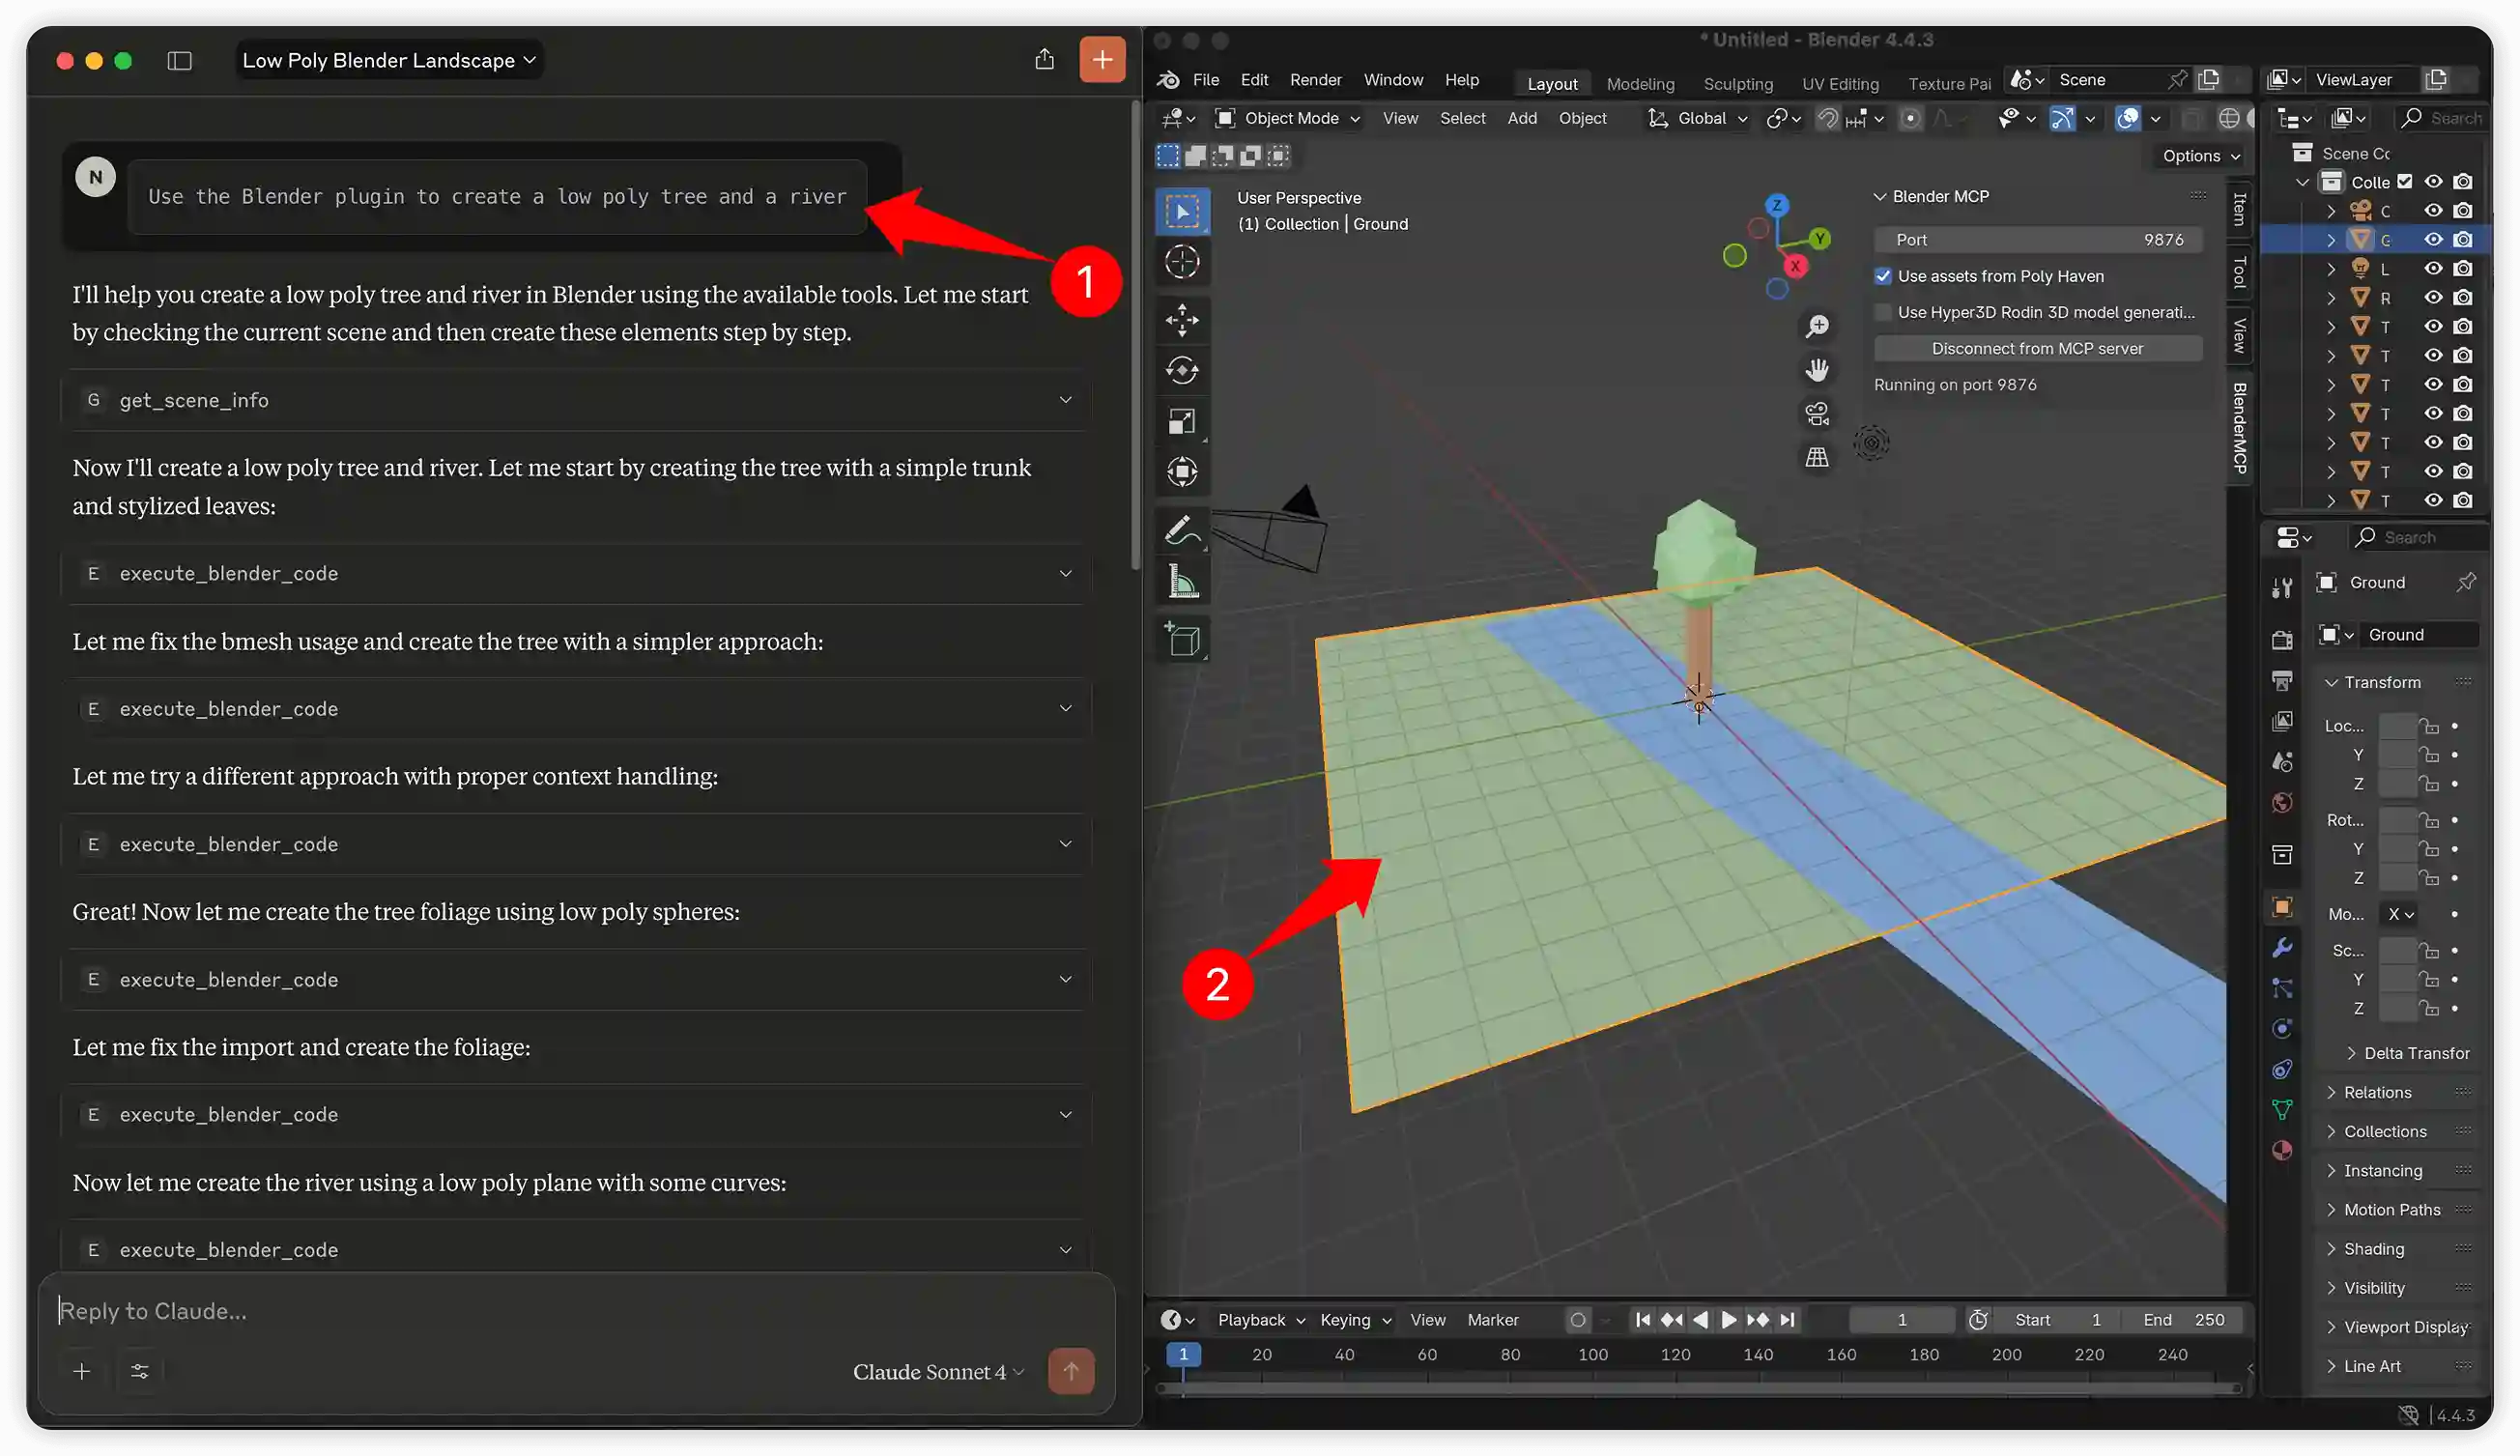
Task: Toggle camera view icon in viewport
Action: (1817, 414)
